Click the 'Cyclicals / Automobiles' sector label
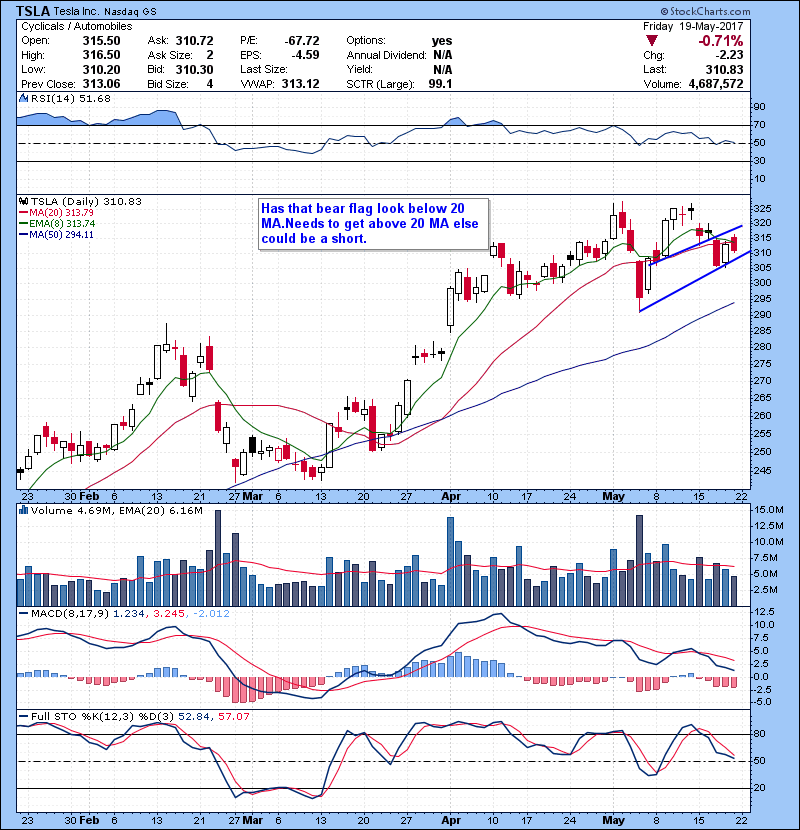The image size is (800, 830). pos(77,26)
